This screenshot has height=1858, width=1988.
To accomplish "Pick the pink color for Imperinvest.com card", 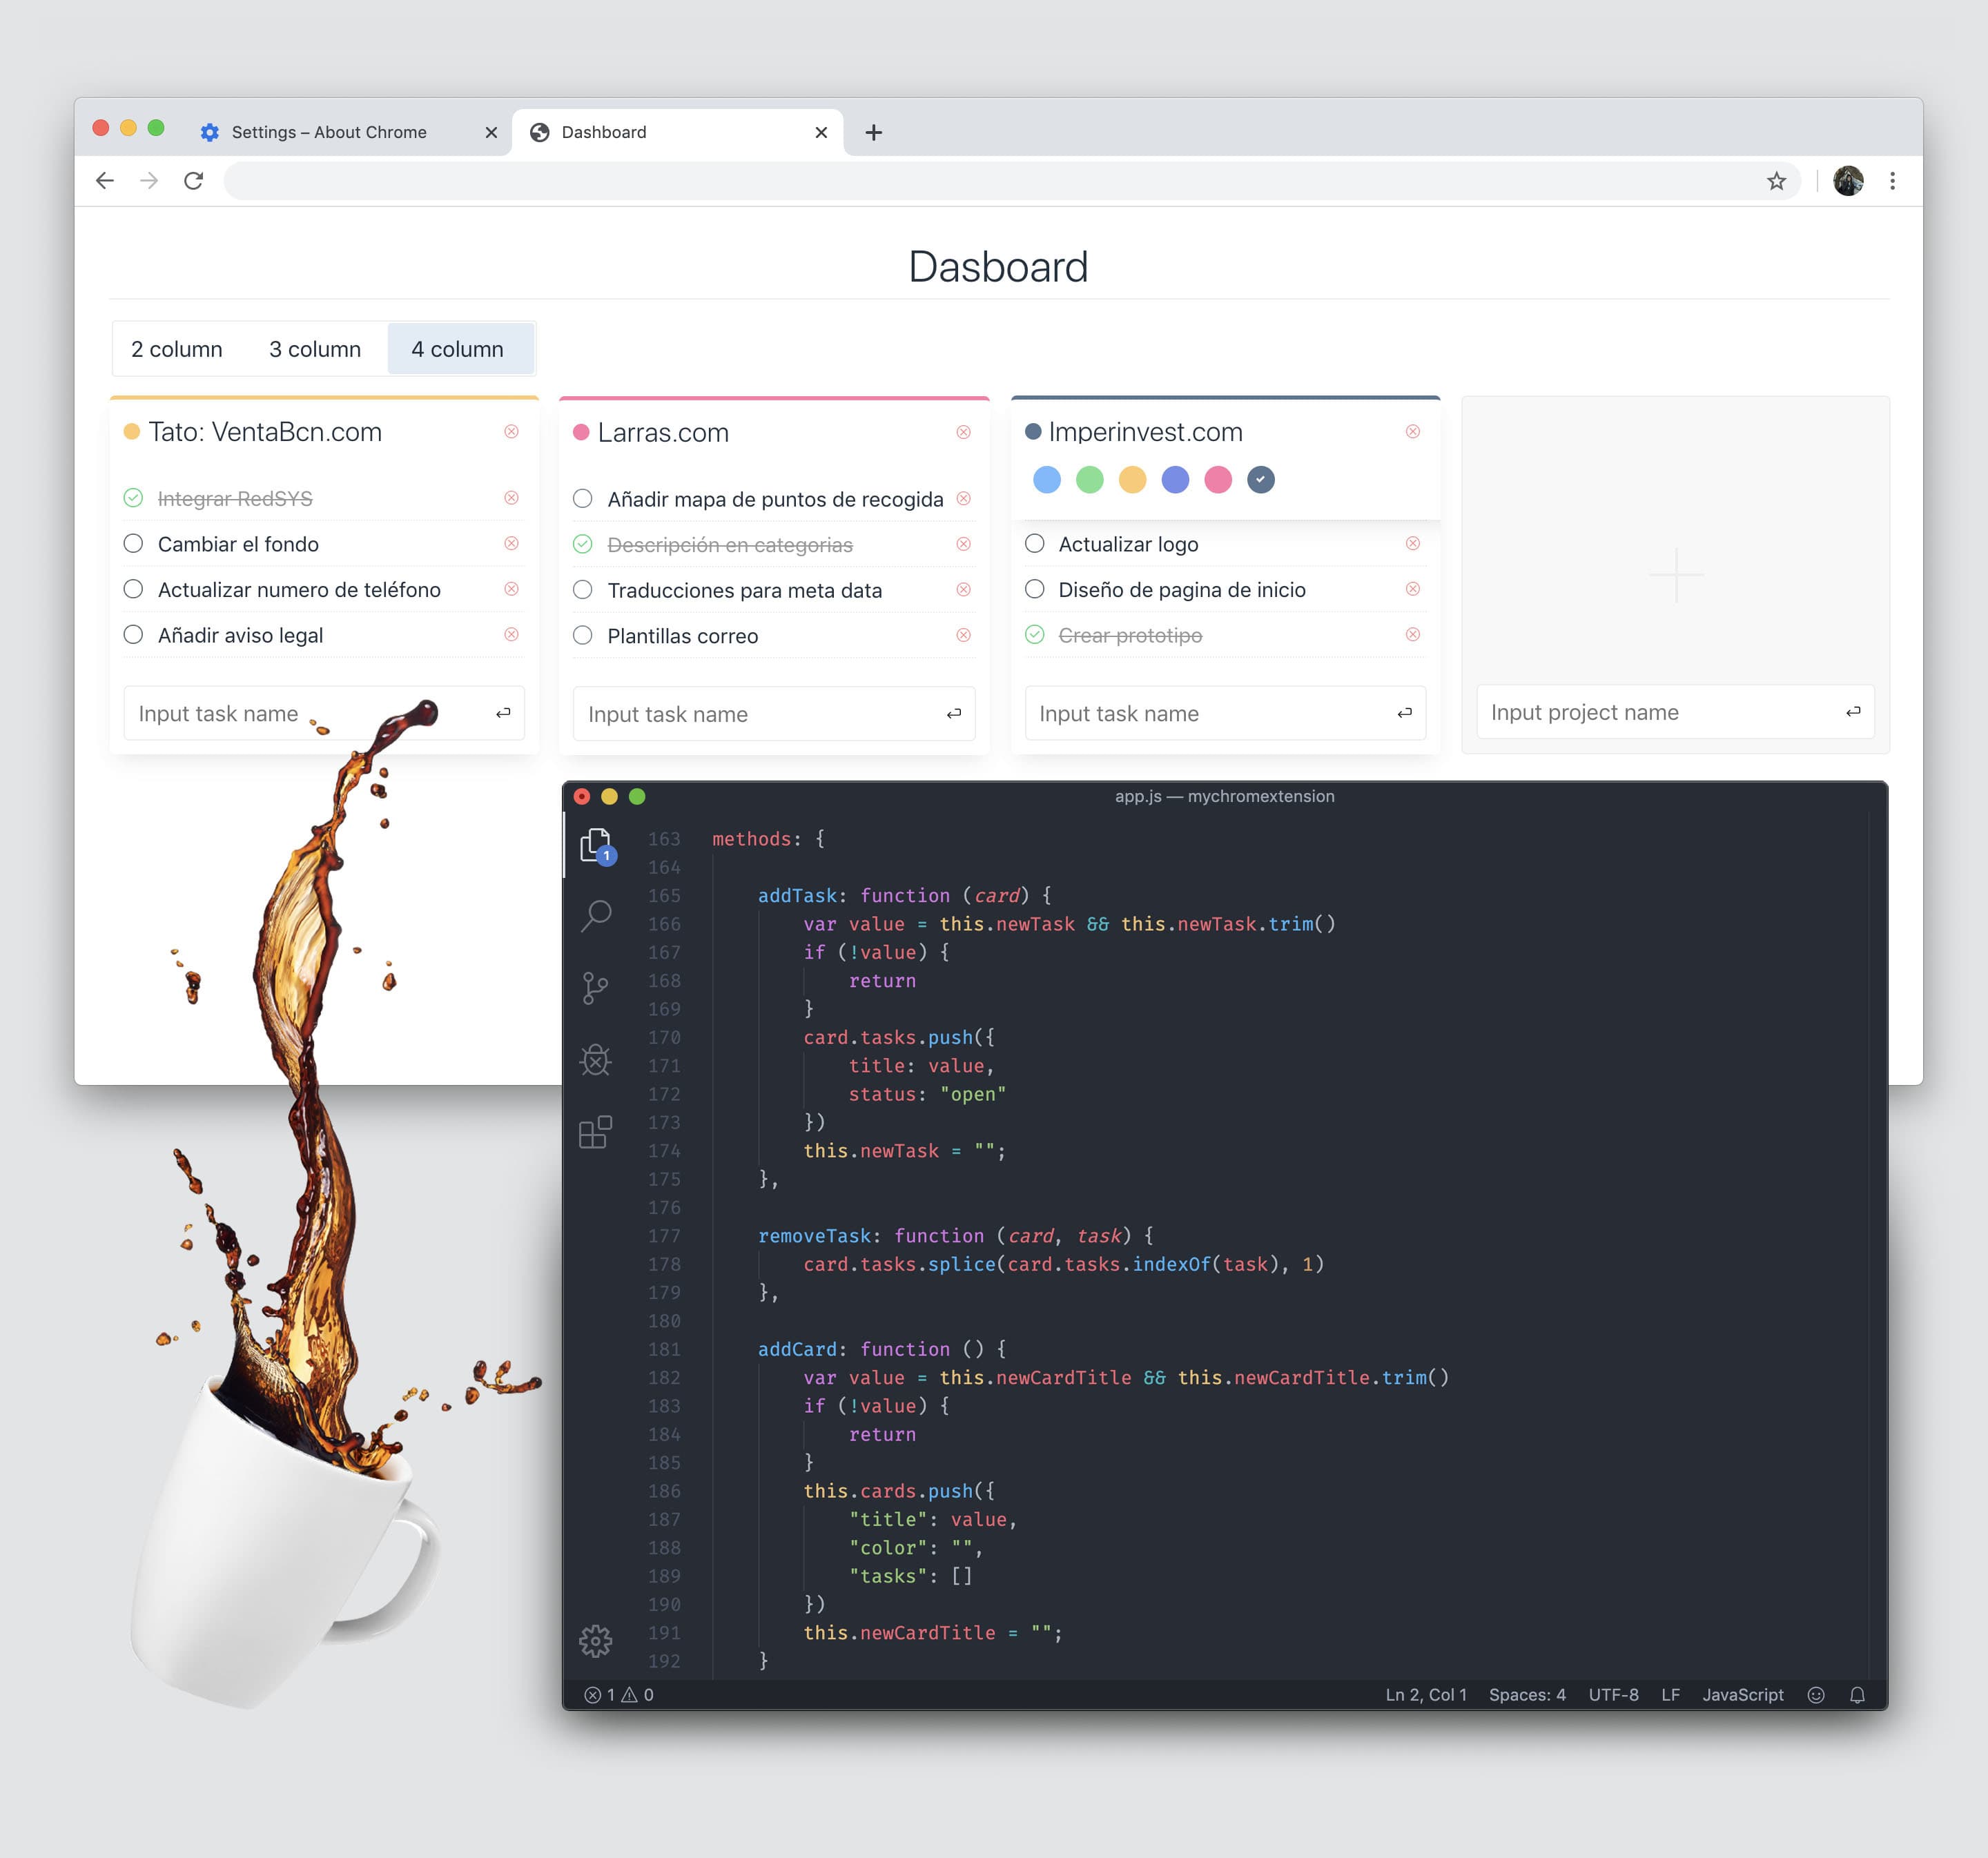I will [x=1218, y=480].
